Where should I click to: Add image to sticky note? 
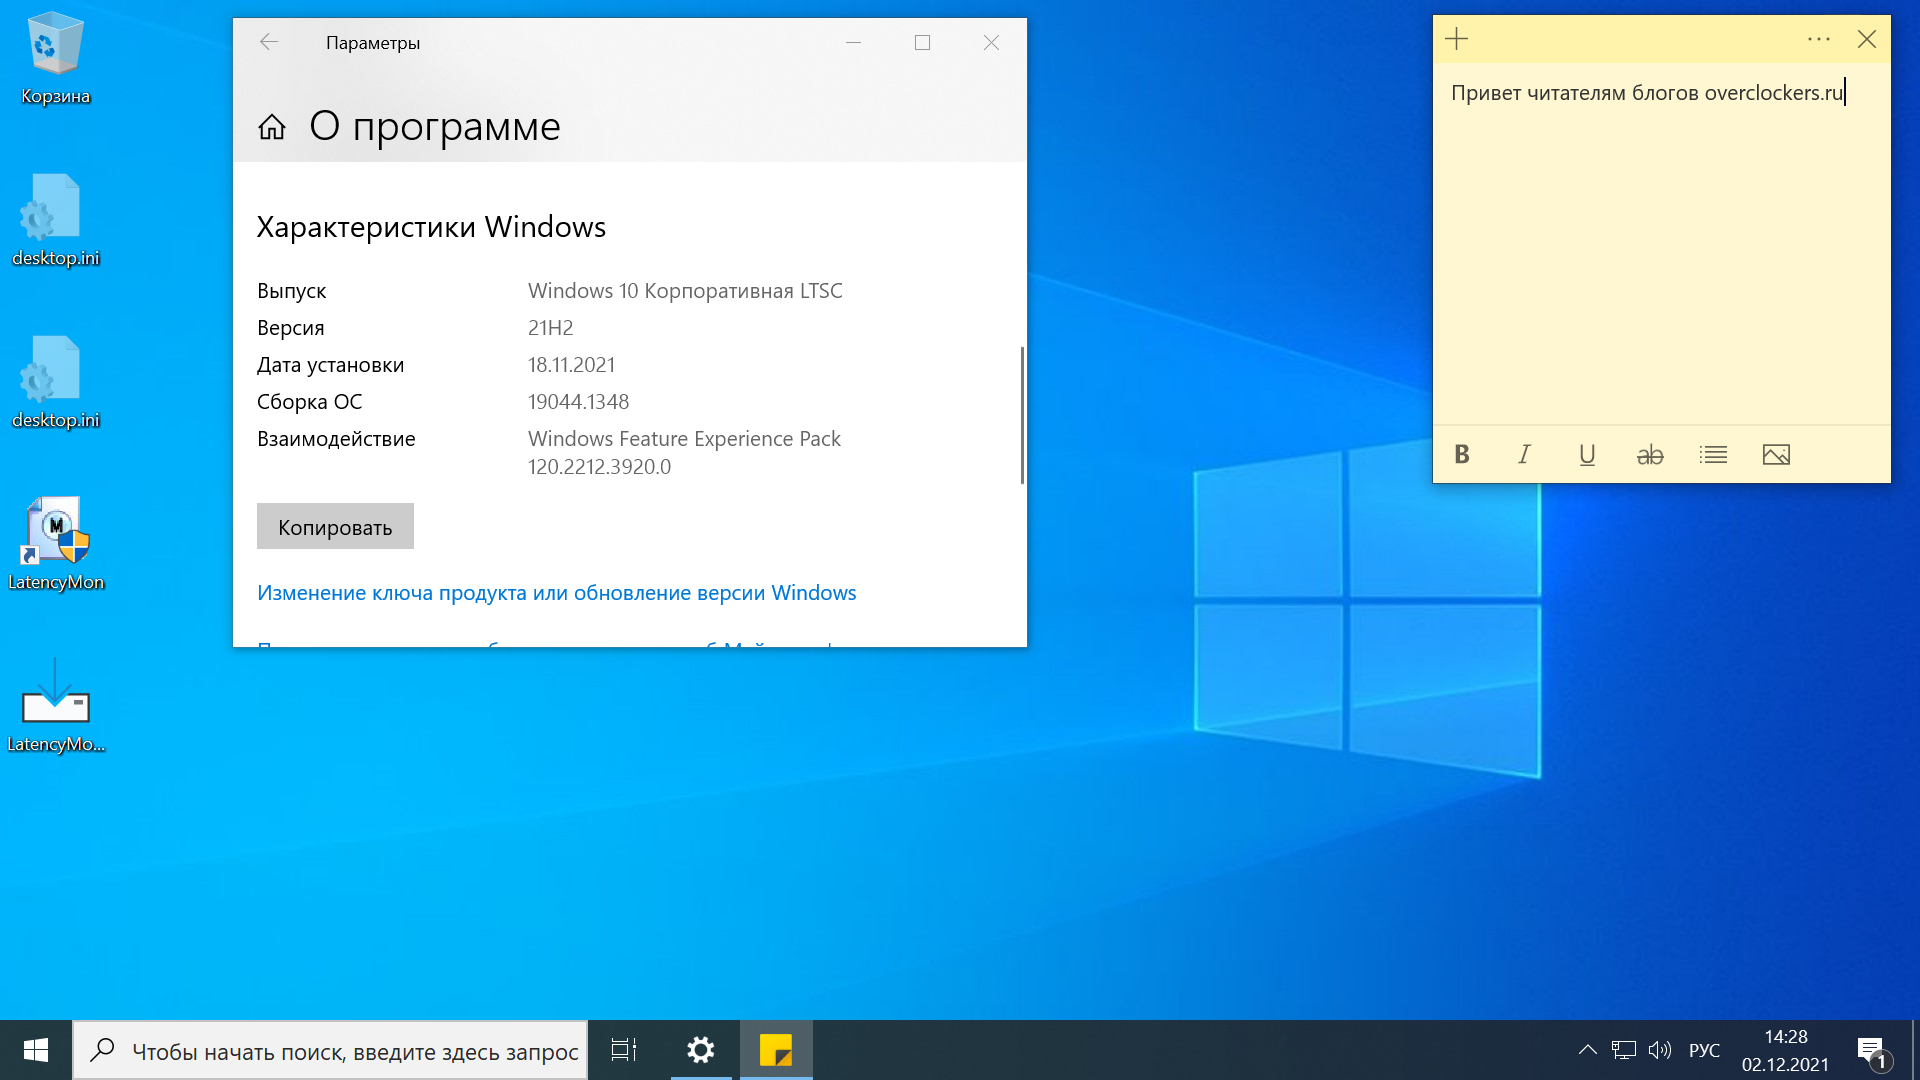pyautogui.click(x=1776, y=455)
